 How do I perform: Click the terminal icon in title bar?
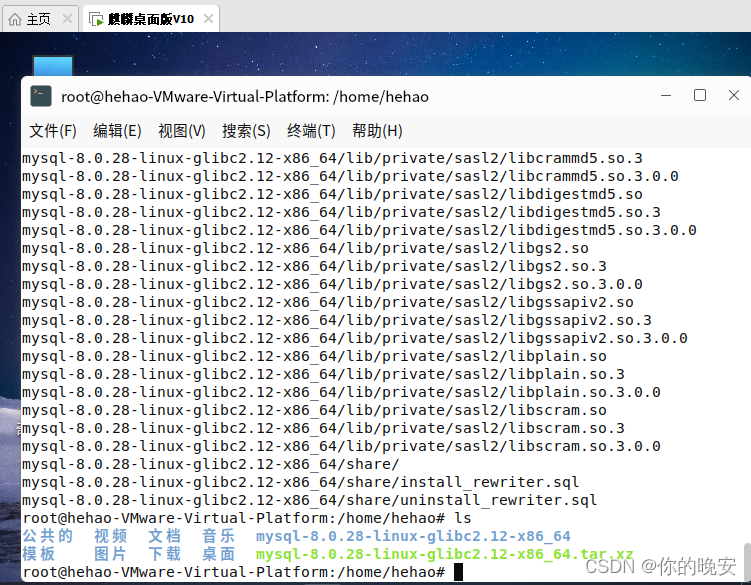click(x=41, y=96)
